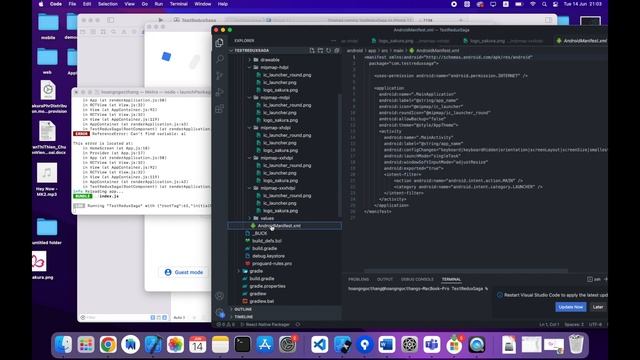The image size is (640, 360).
Task: Click Later on the update notification
Action: (x=598, y=307)
